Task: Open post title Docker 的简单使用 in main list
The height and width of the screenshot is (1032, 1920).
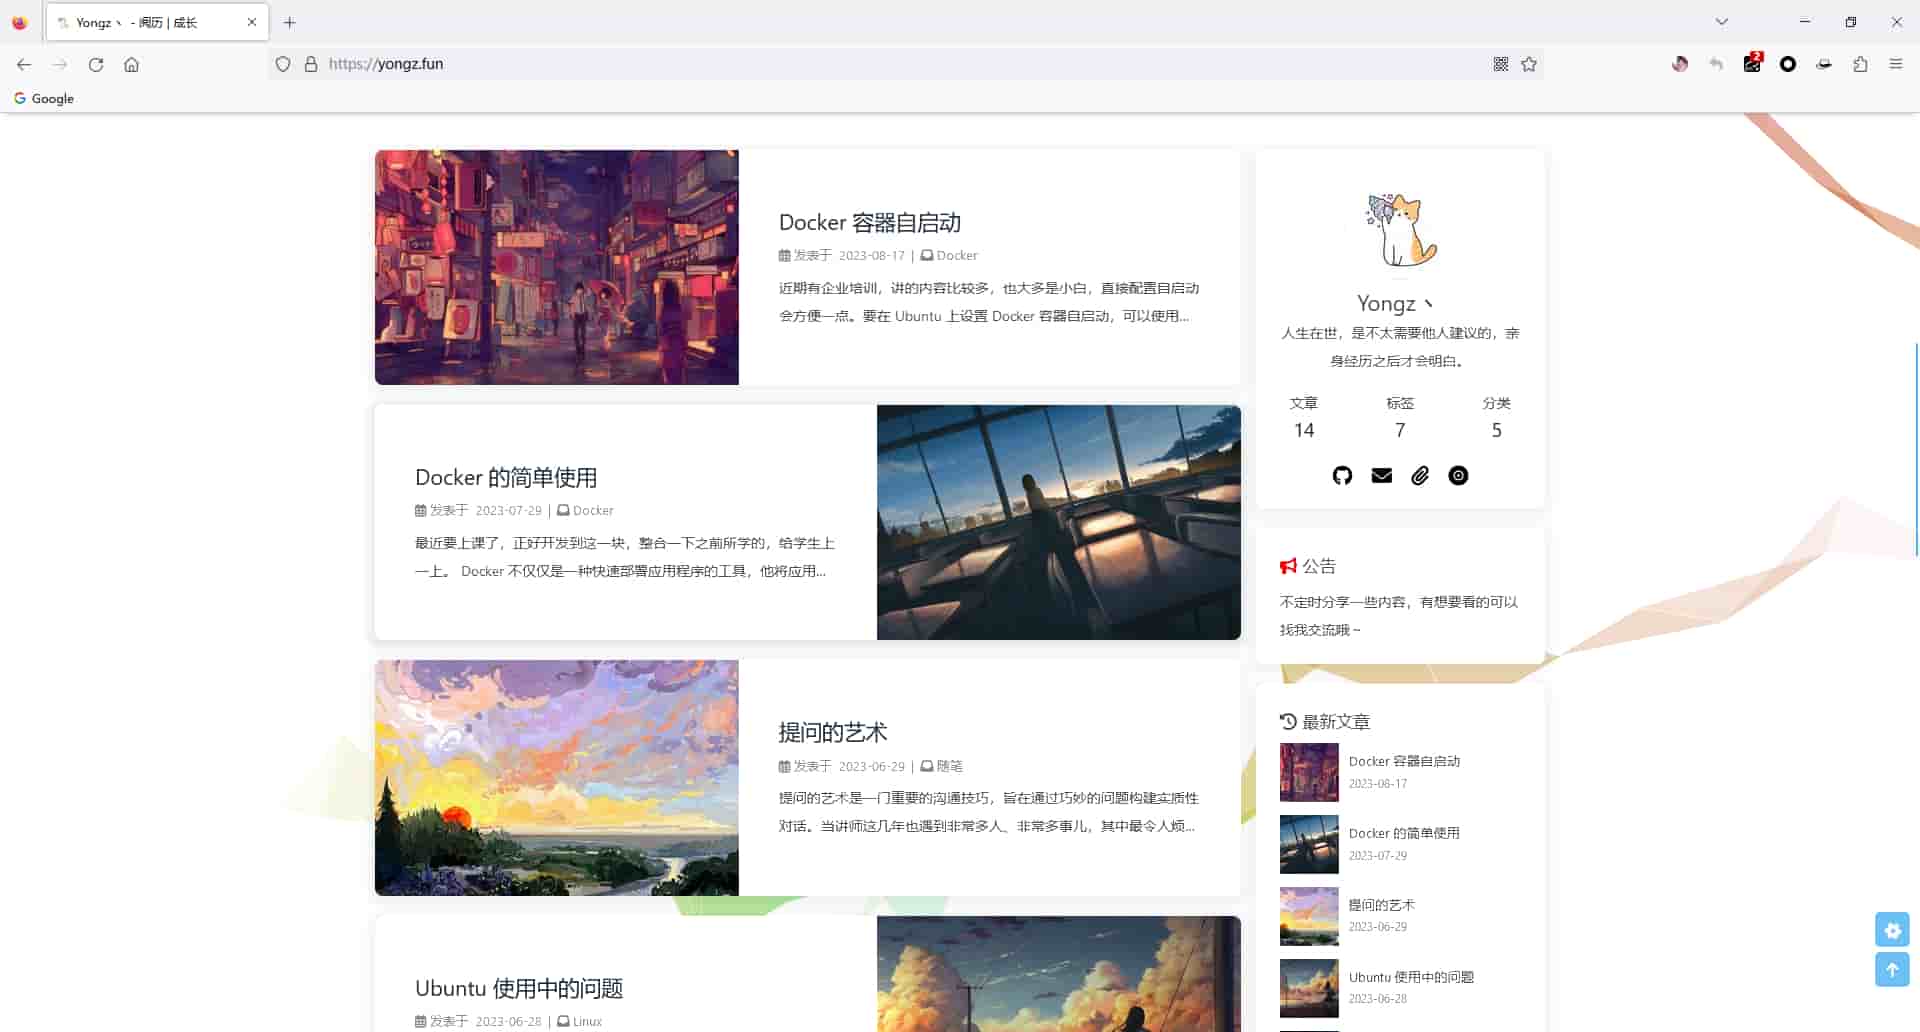Action: pos(506,477)
